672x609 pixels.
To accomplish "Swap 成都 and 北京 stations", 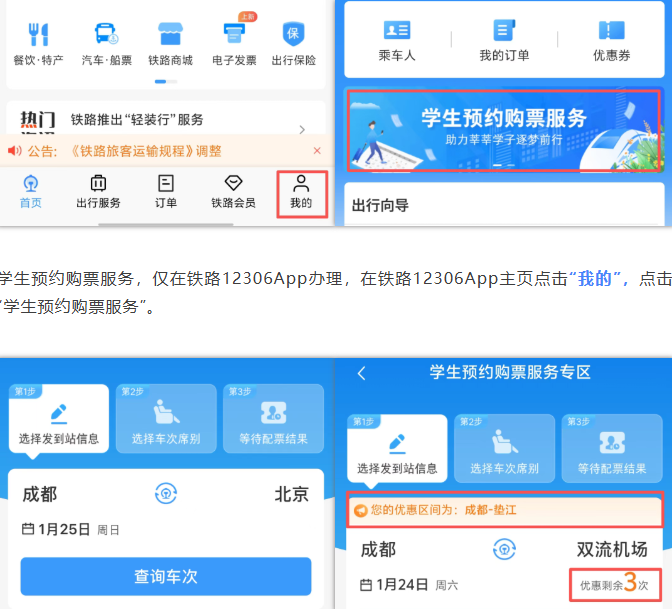I will 166,493.
